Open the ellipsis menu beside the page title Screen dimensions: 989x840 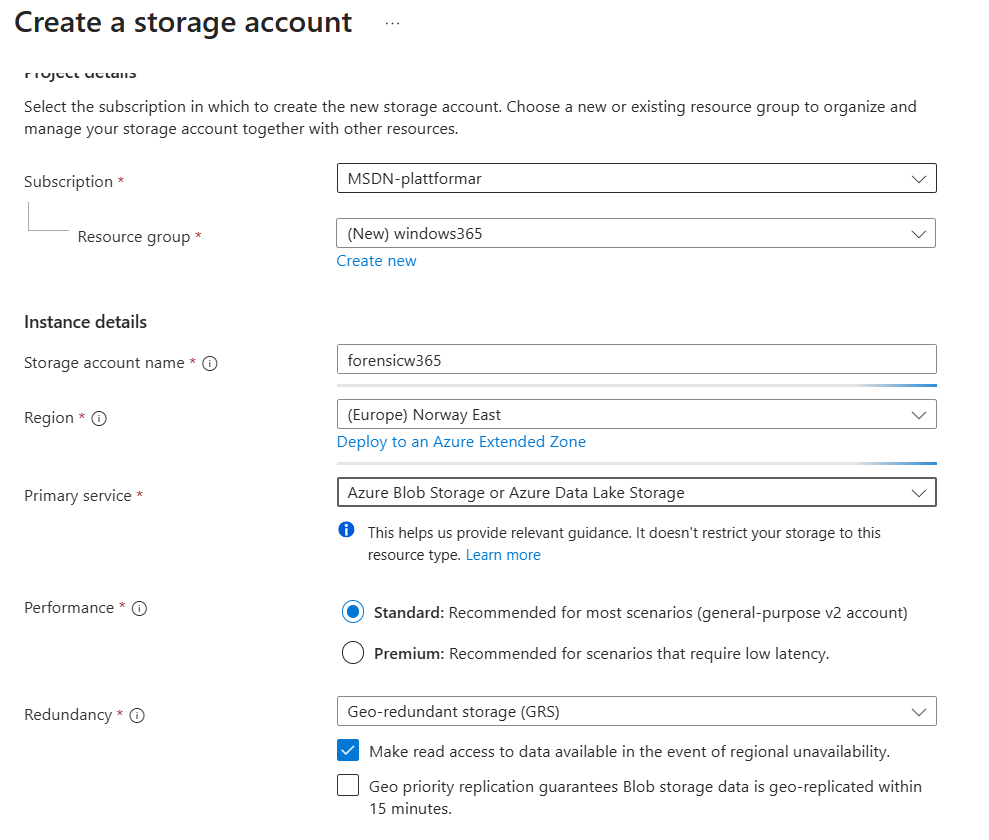(392, 23)
